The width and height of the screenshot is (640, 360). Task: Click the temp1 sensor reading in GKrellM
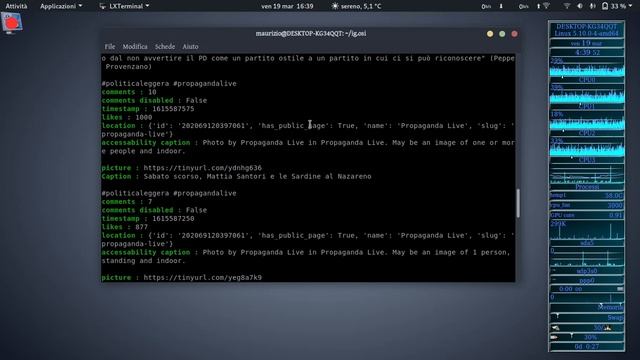[x=587, y=196]
